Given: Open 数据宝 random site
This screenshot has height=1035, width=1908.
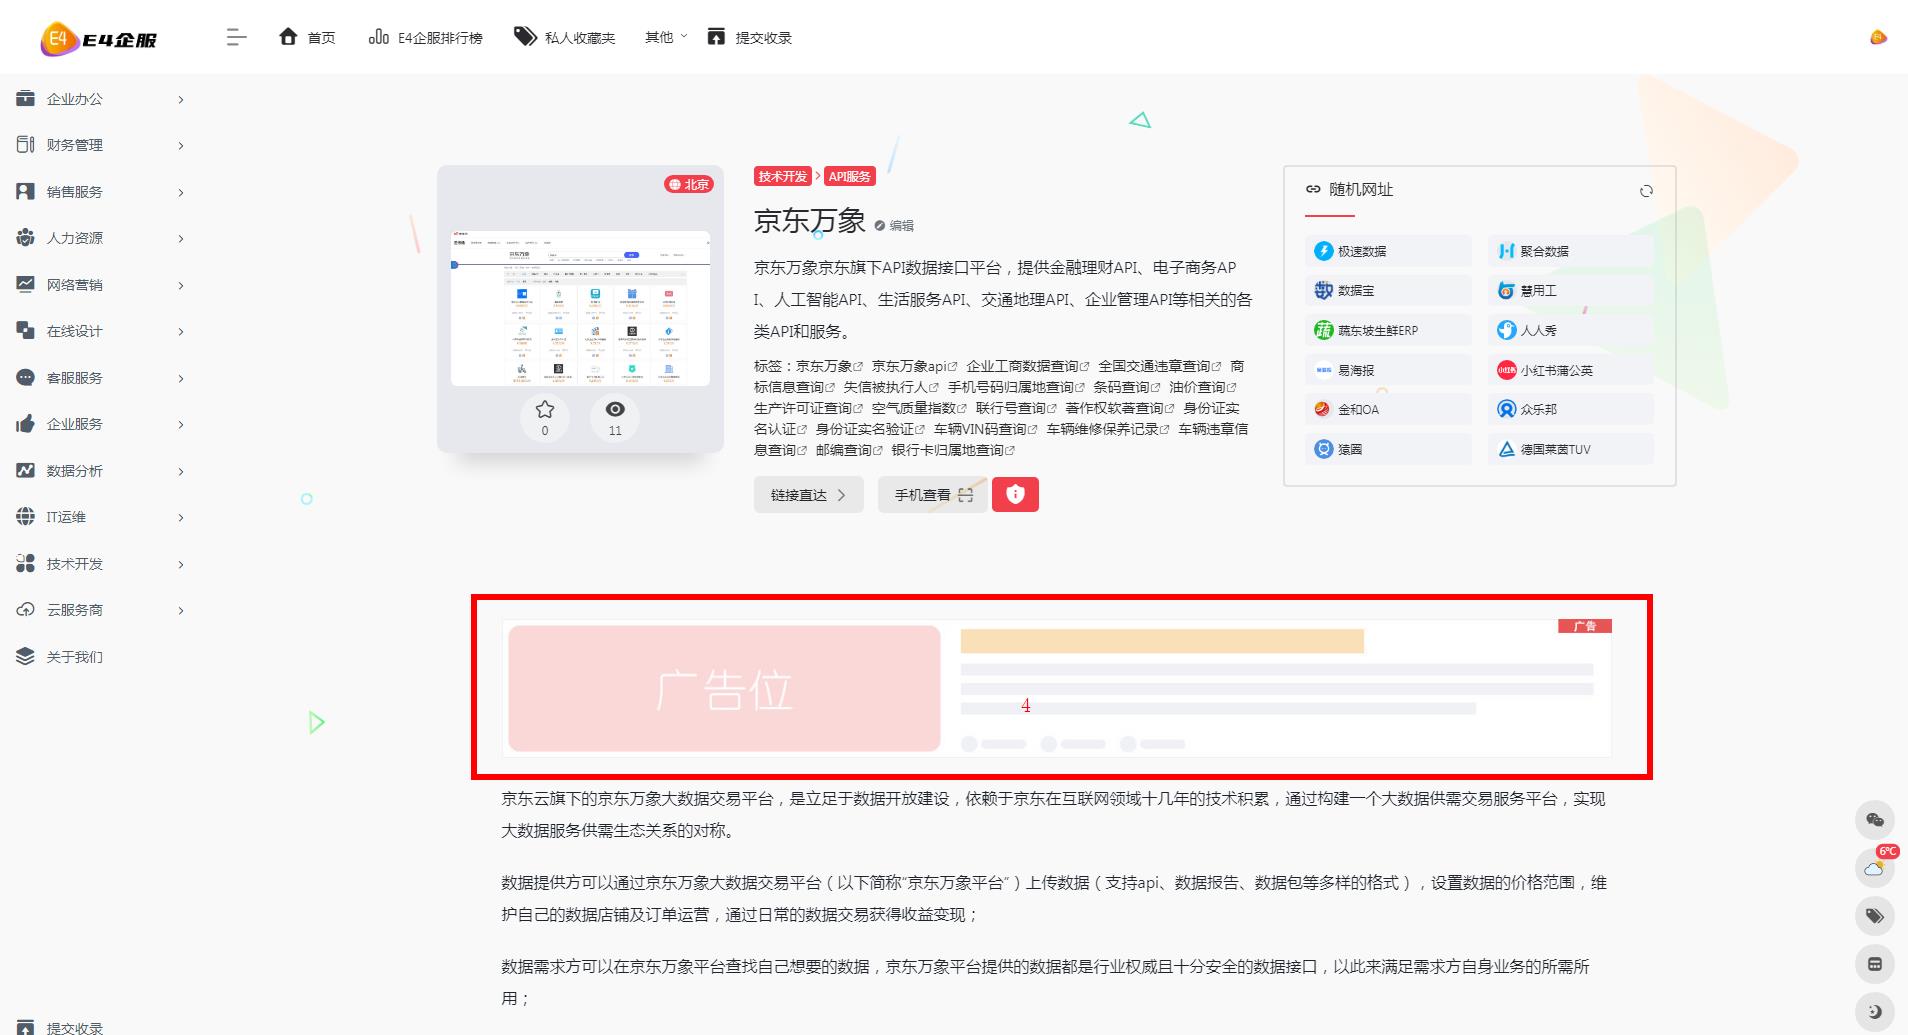Looking at the screenshot, I should [1388, 291].
